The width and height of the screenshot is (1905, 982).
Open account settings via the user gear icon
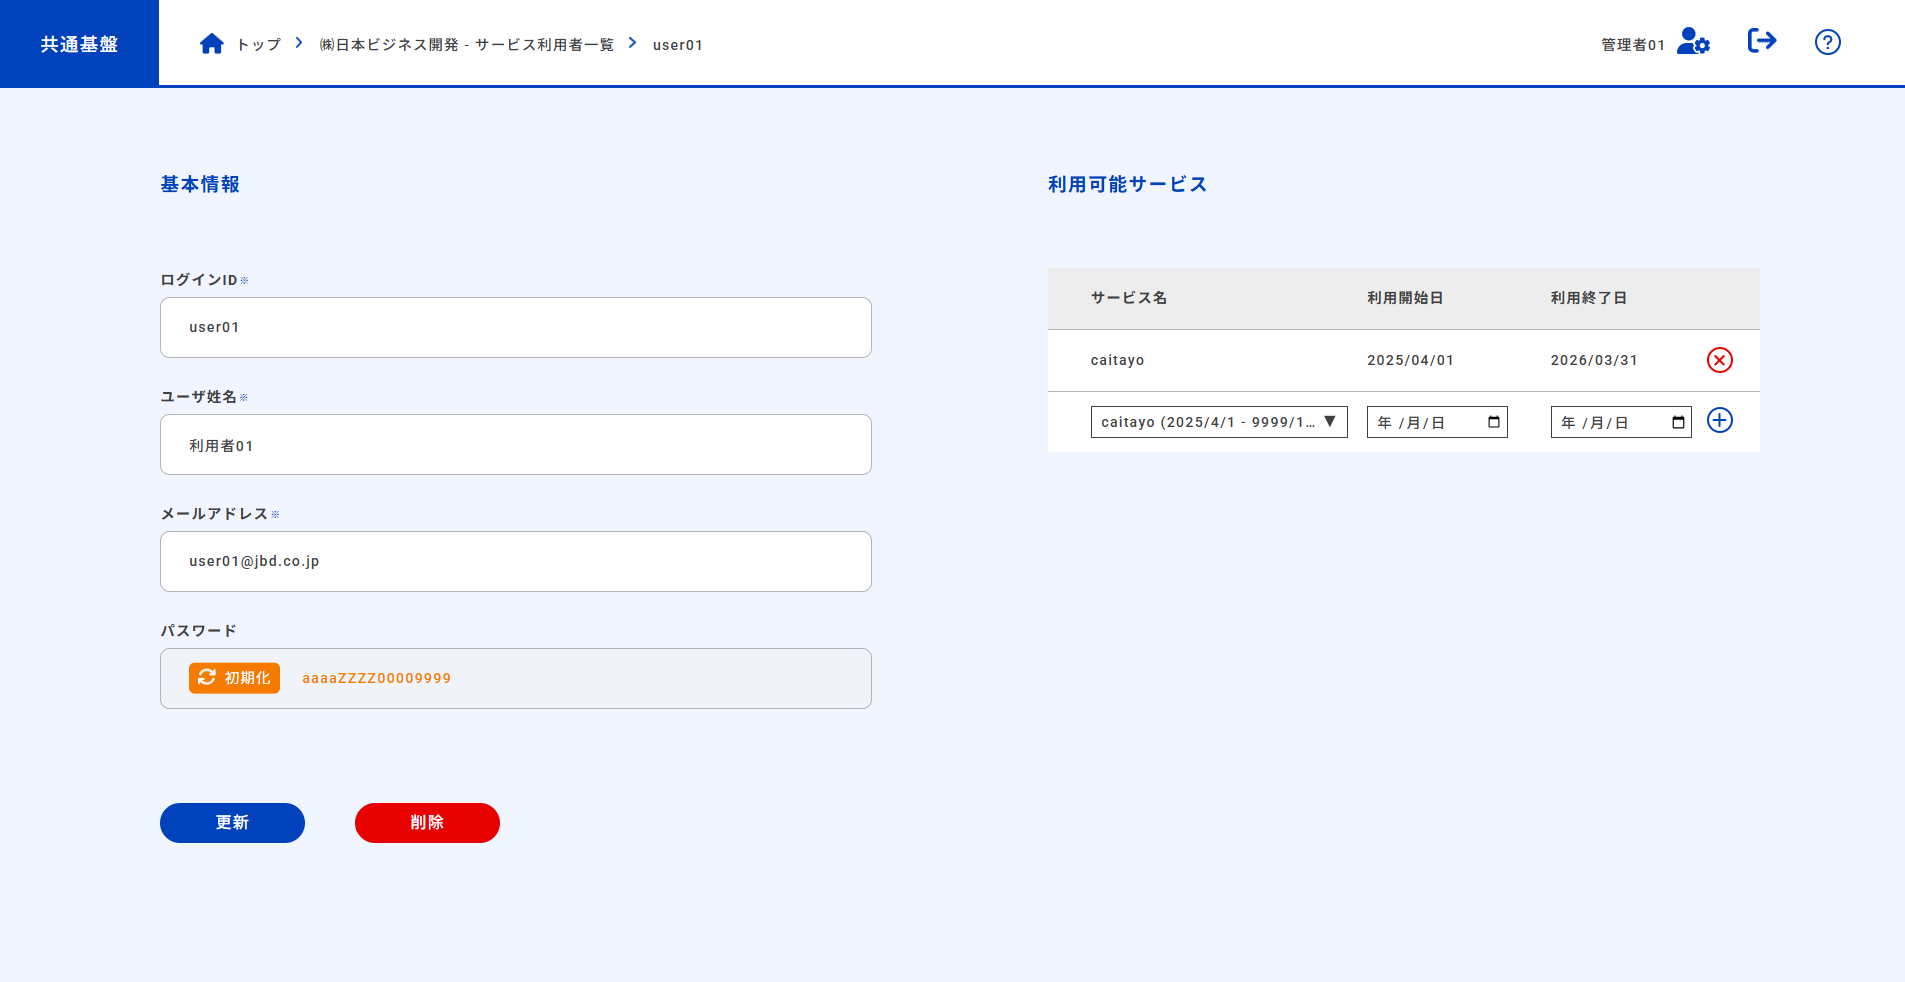pyautogui.click(x=1693, y=43)
